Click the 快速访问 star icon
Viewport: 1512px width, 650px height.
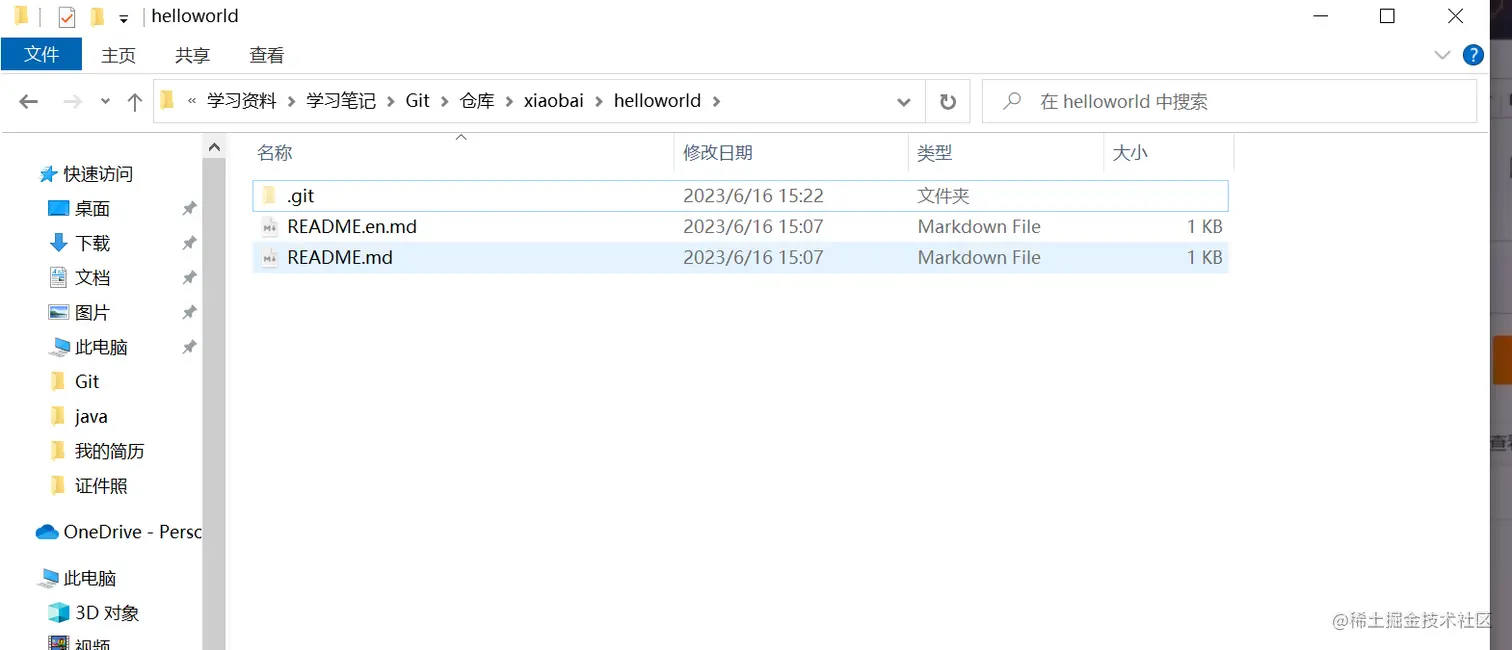(48, 174)
